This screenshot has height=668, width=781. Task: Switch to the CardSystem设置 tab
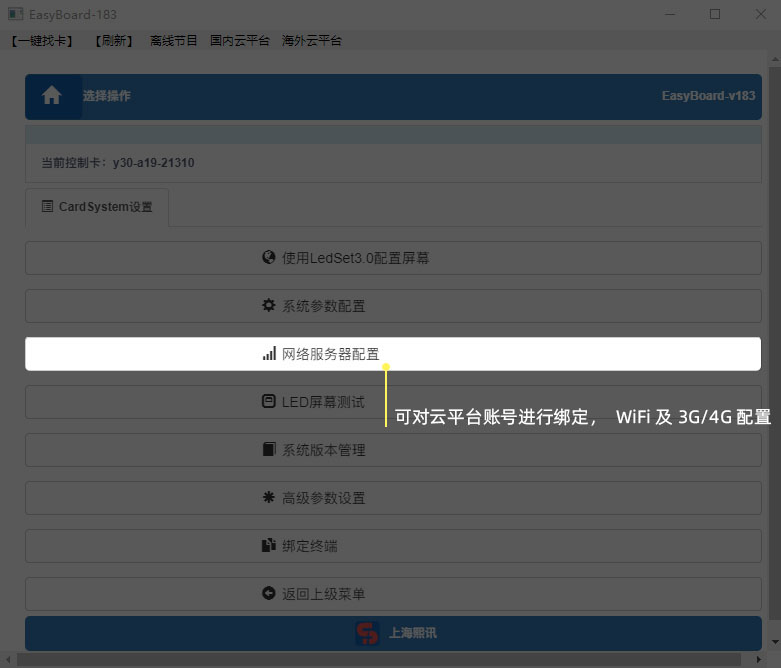coord(97,207)
